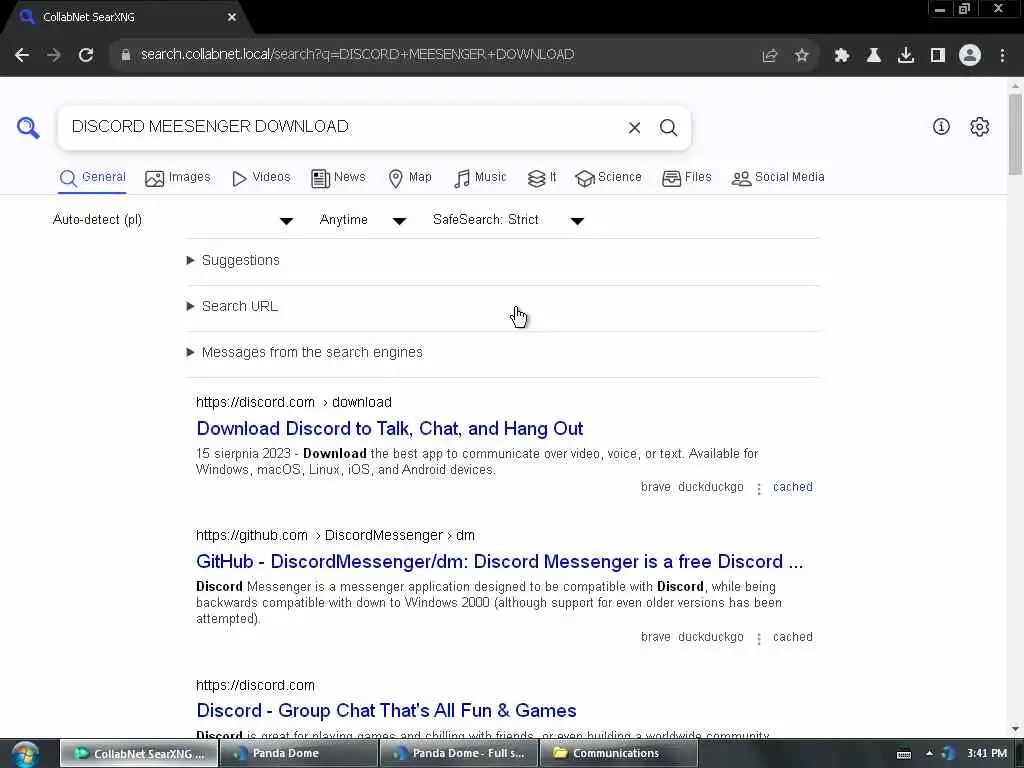Screen dimensions: 1024x768
Task: Open Download Discord to Talk, Chat link
Action: tap(389, 429)
